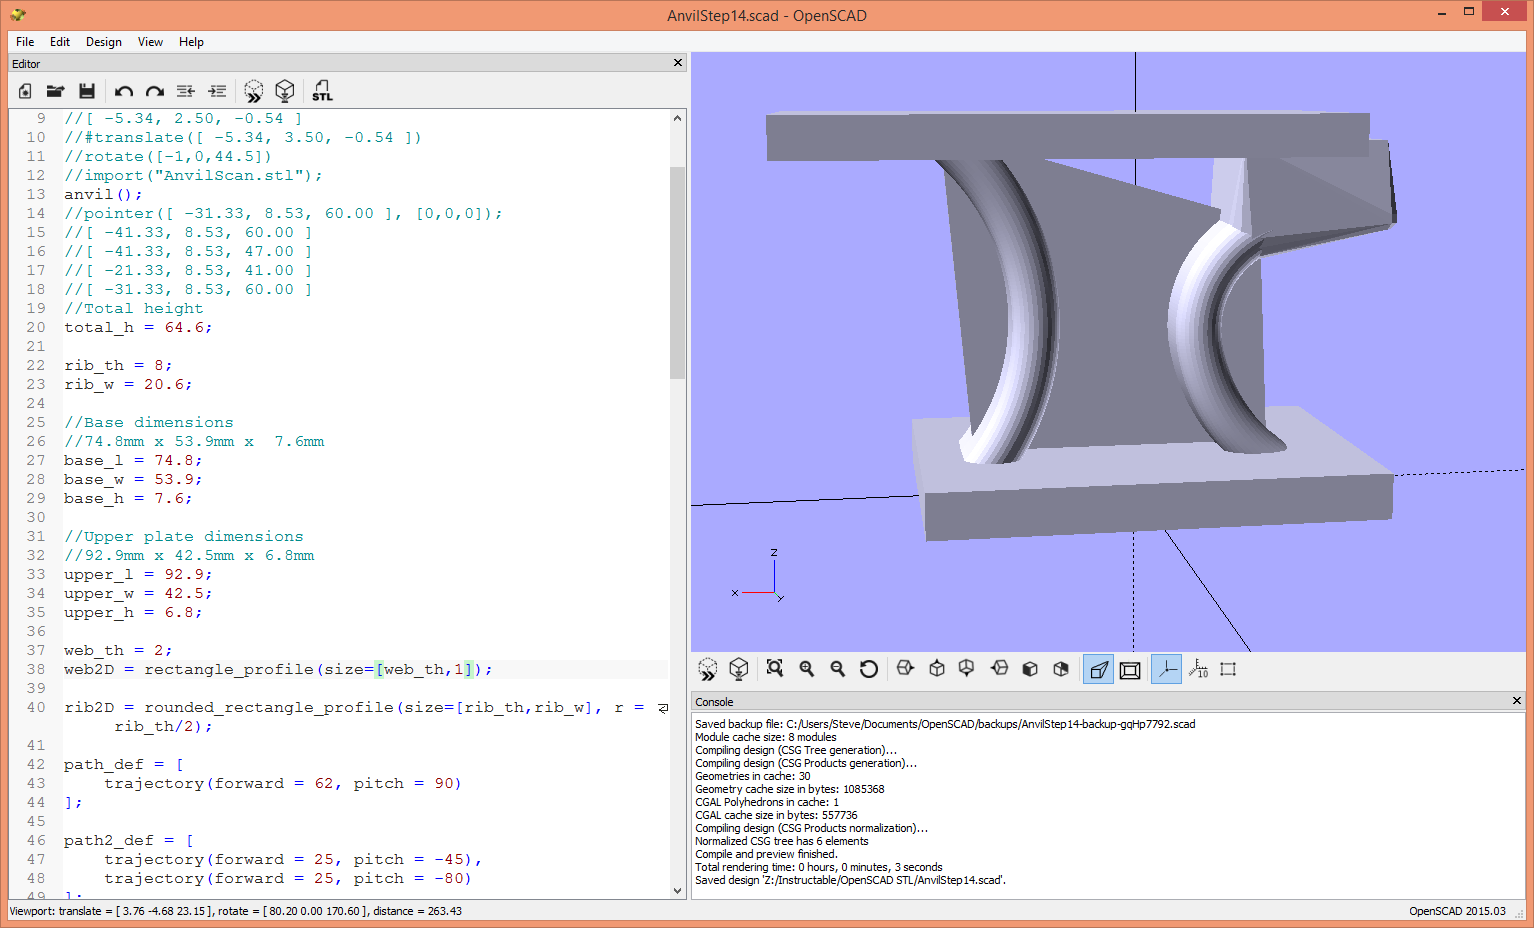Click the Zoom In icon below the 3D view

806,668
